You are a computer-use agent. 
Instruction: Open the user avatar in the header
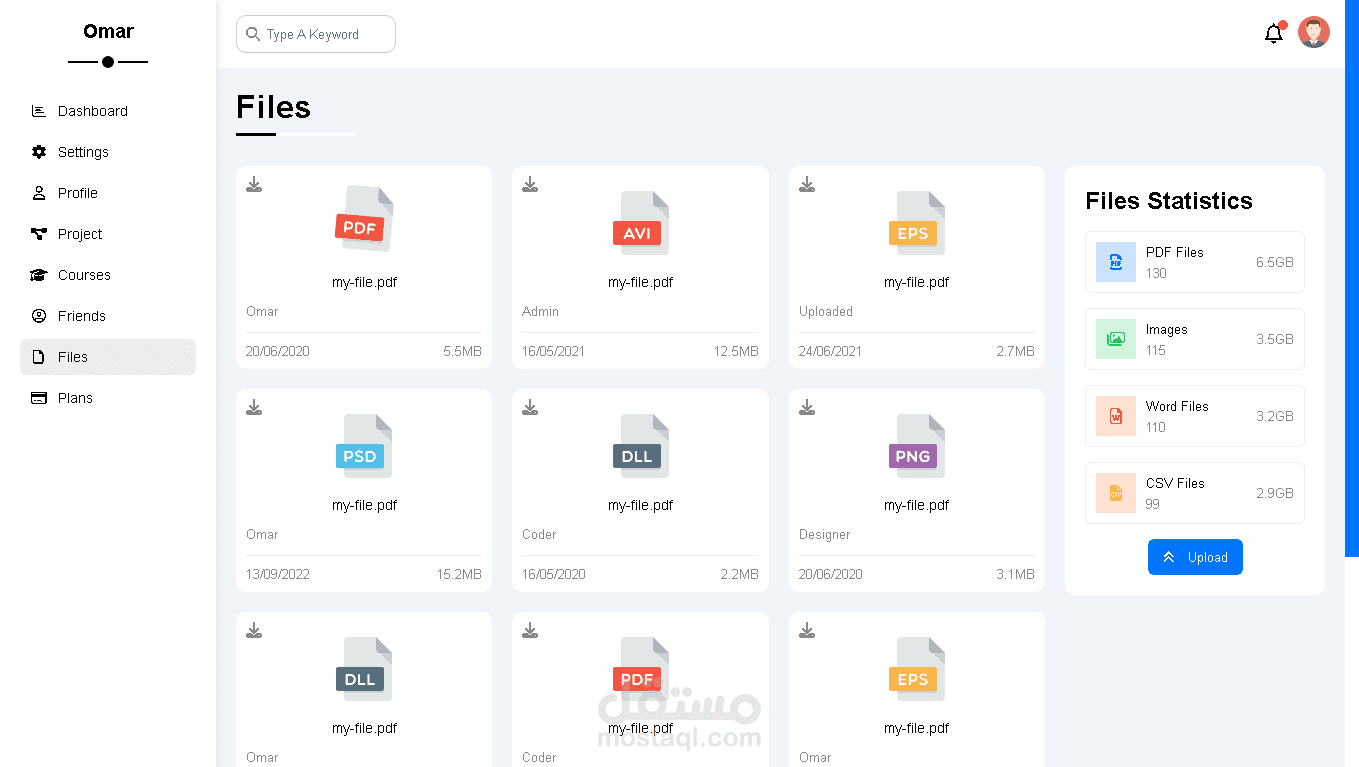click(x=1314, y=32)
